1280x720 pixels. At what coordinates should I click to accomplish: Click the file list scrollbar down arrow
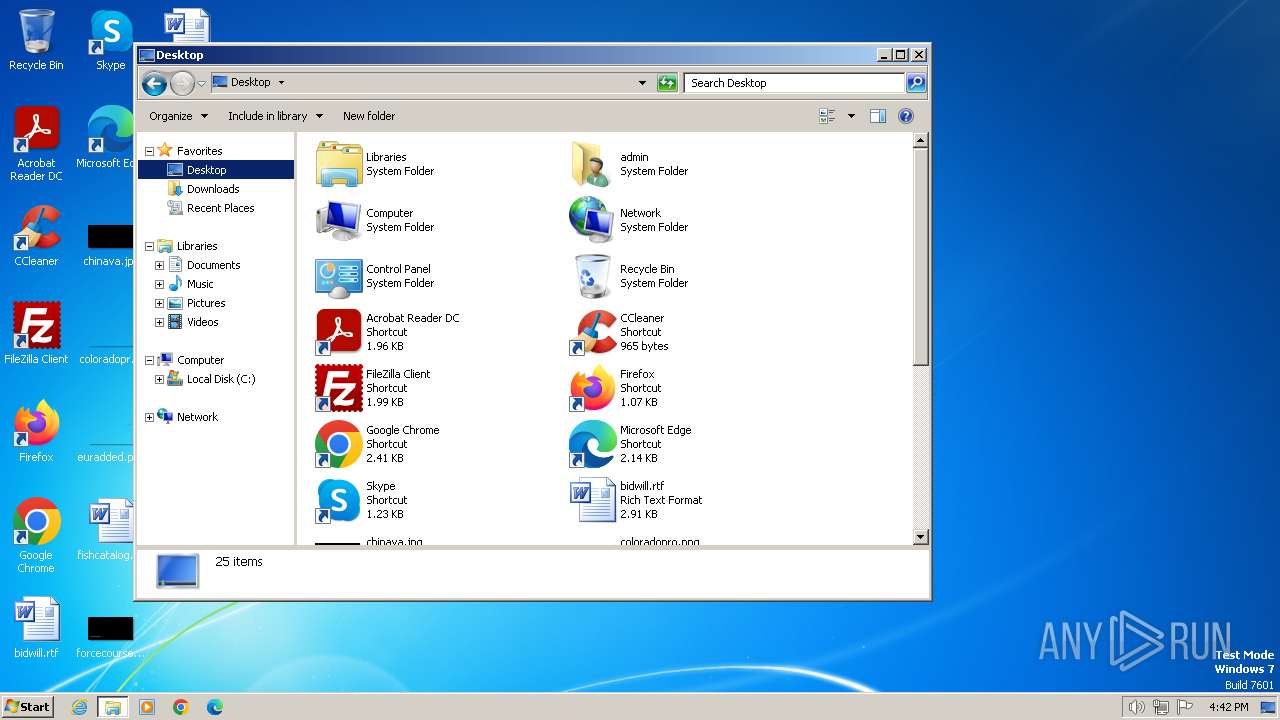[x=921, y=537]
